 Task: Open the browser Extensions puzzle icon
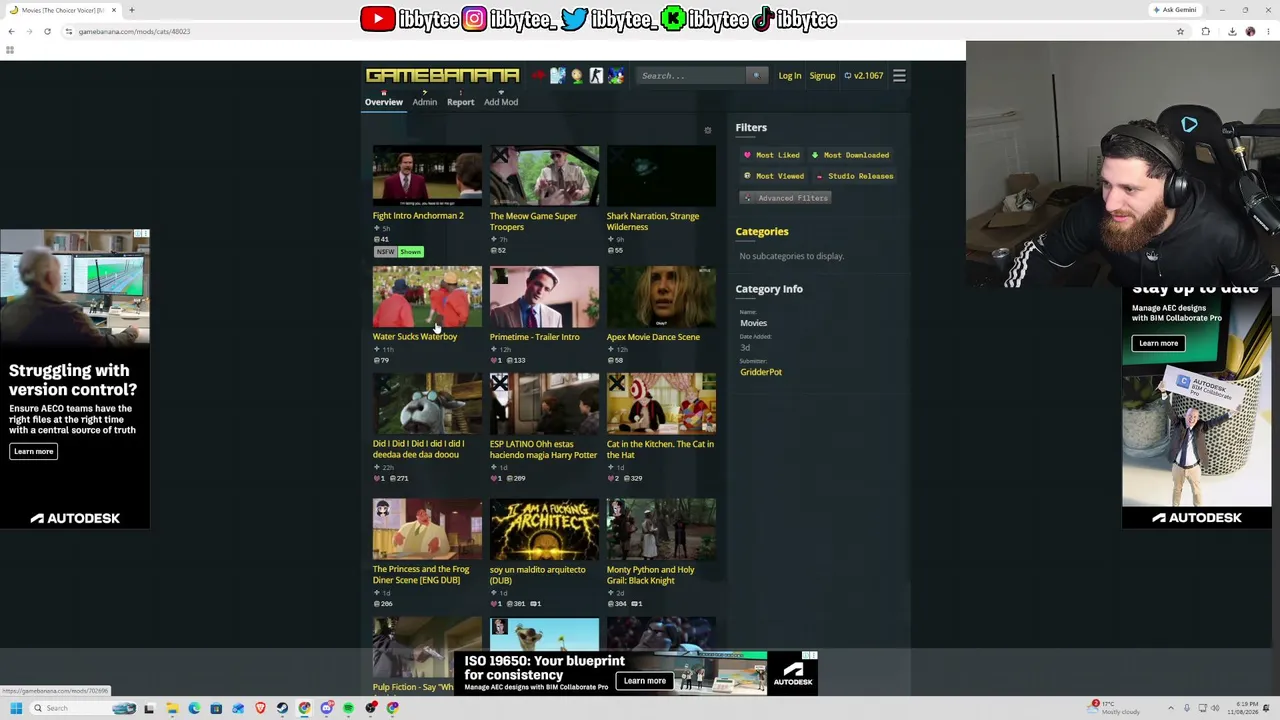1205,31
